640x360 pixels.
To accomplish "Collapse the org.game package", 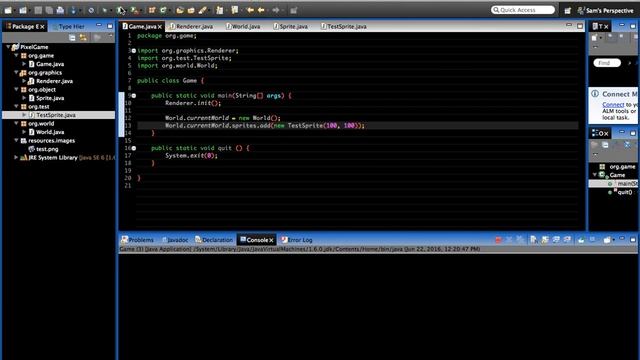I will (16, 56).
